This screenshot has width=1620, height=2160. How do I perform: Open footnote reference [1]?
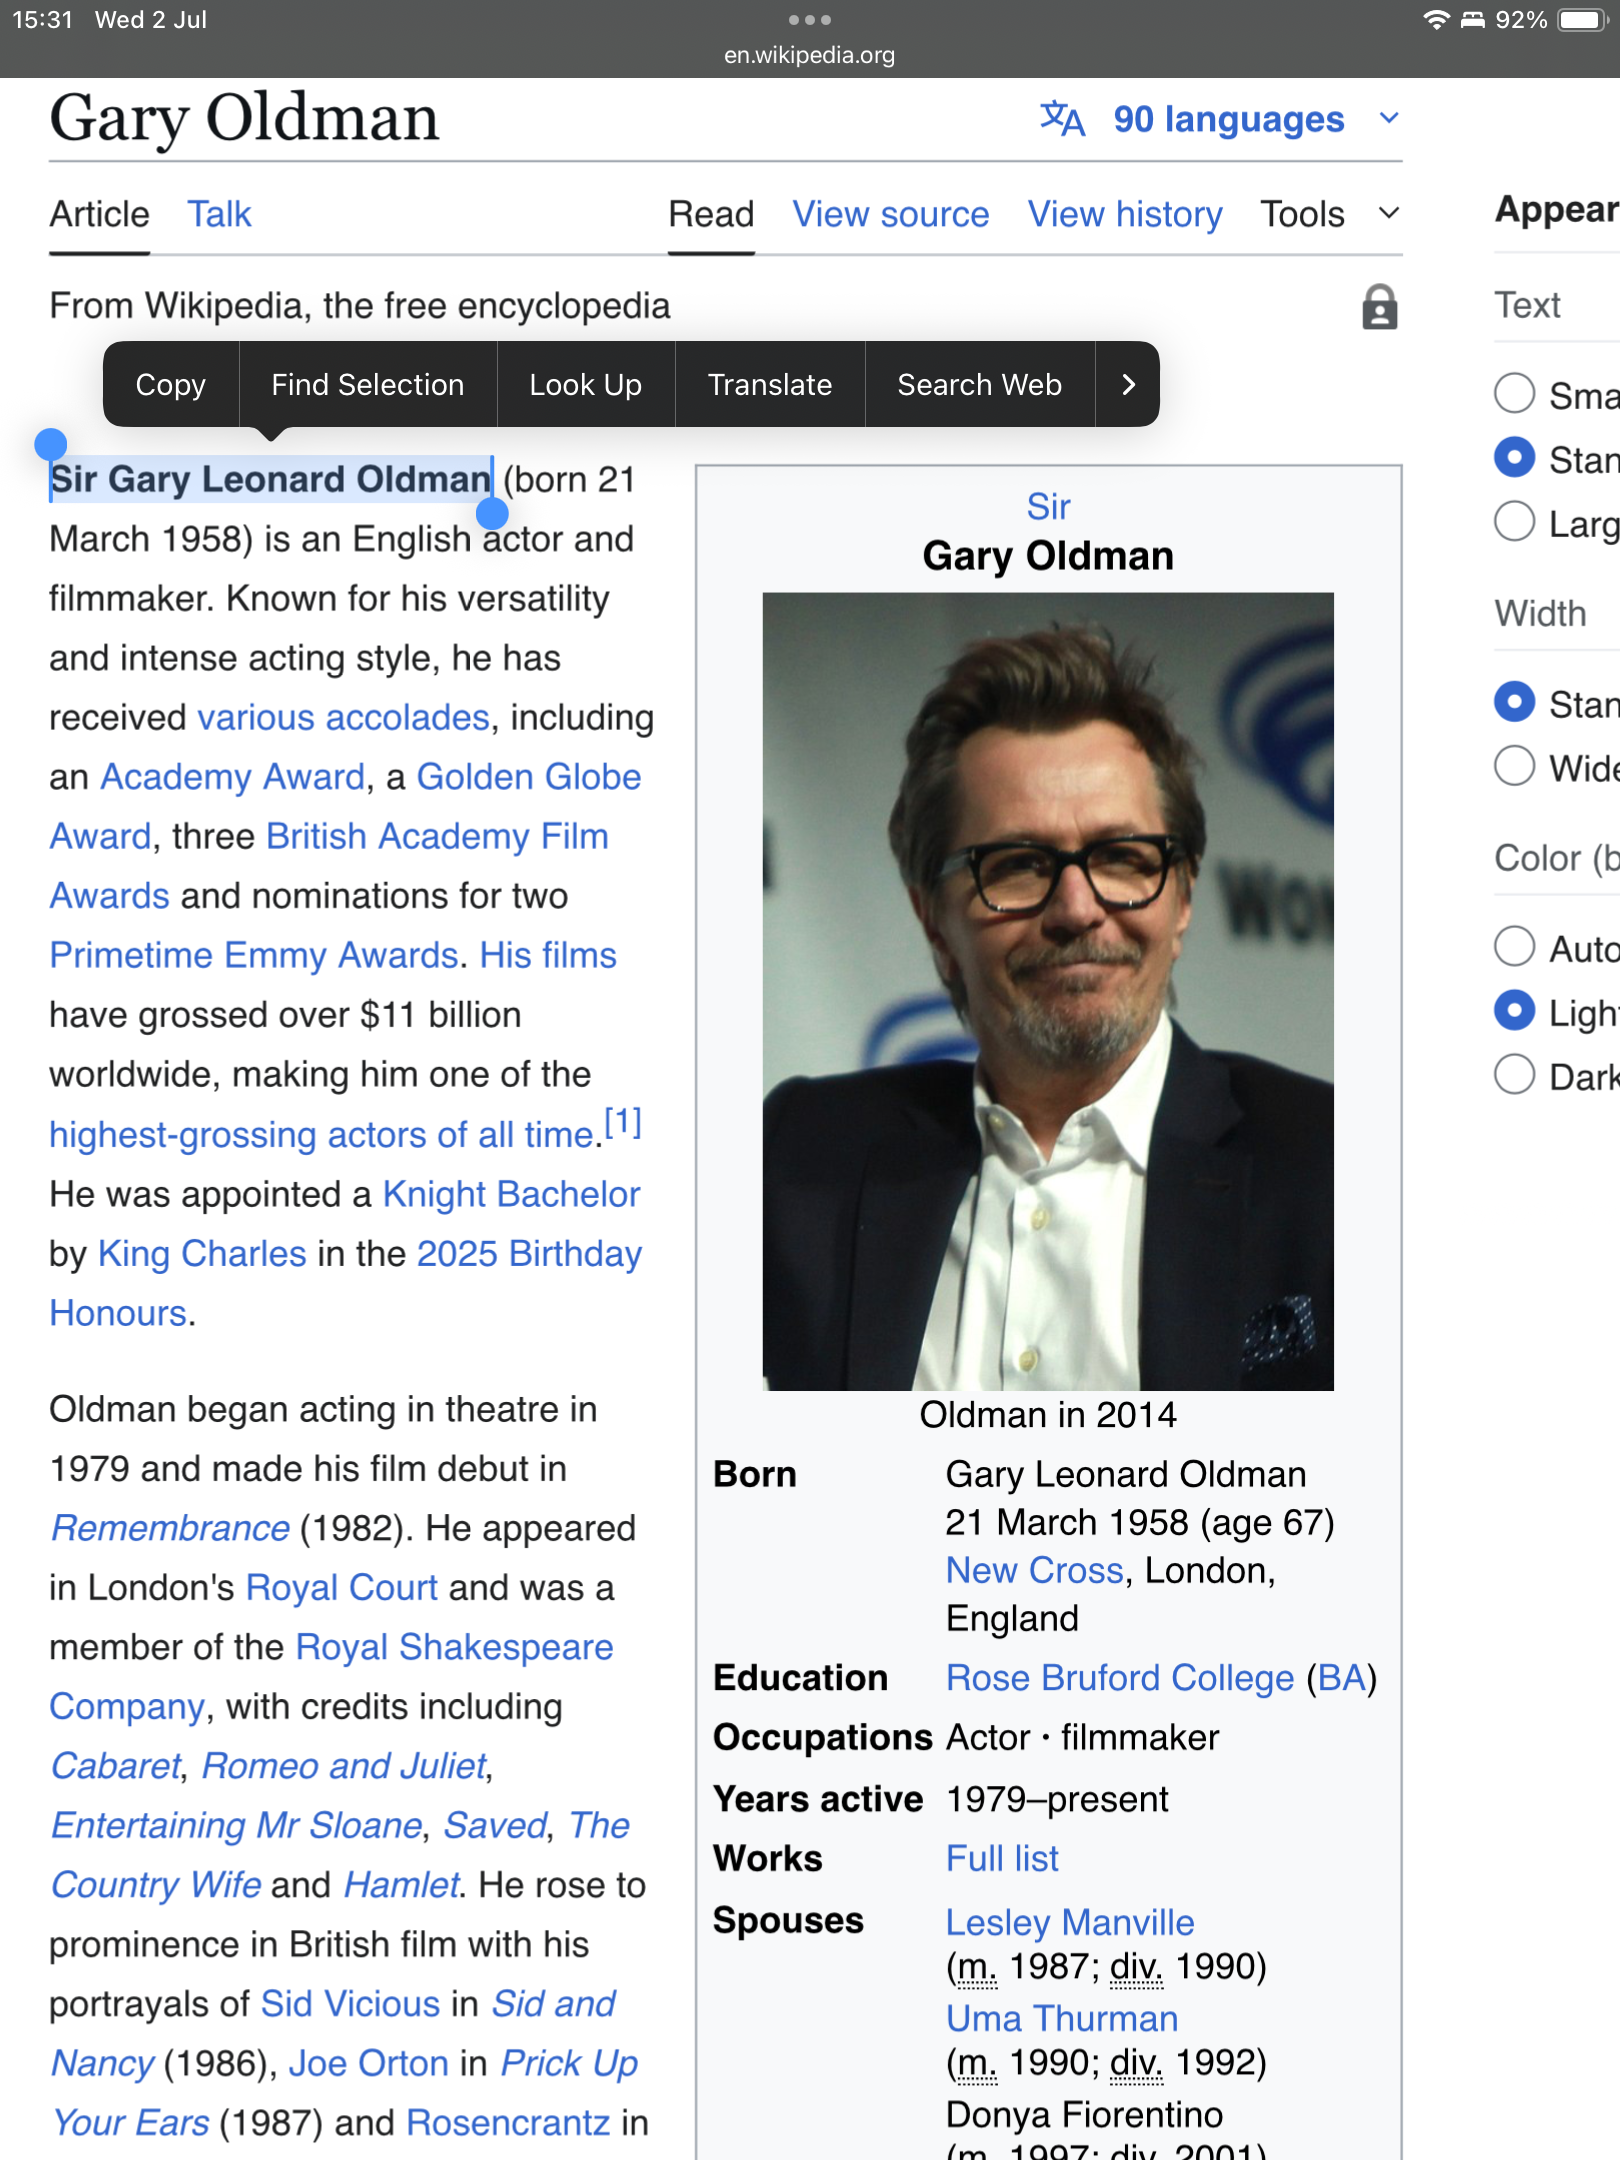[x=623, y=1122]
